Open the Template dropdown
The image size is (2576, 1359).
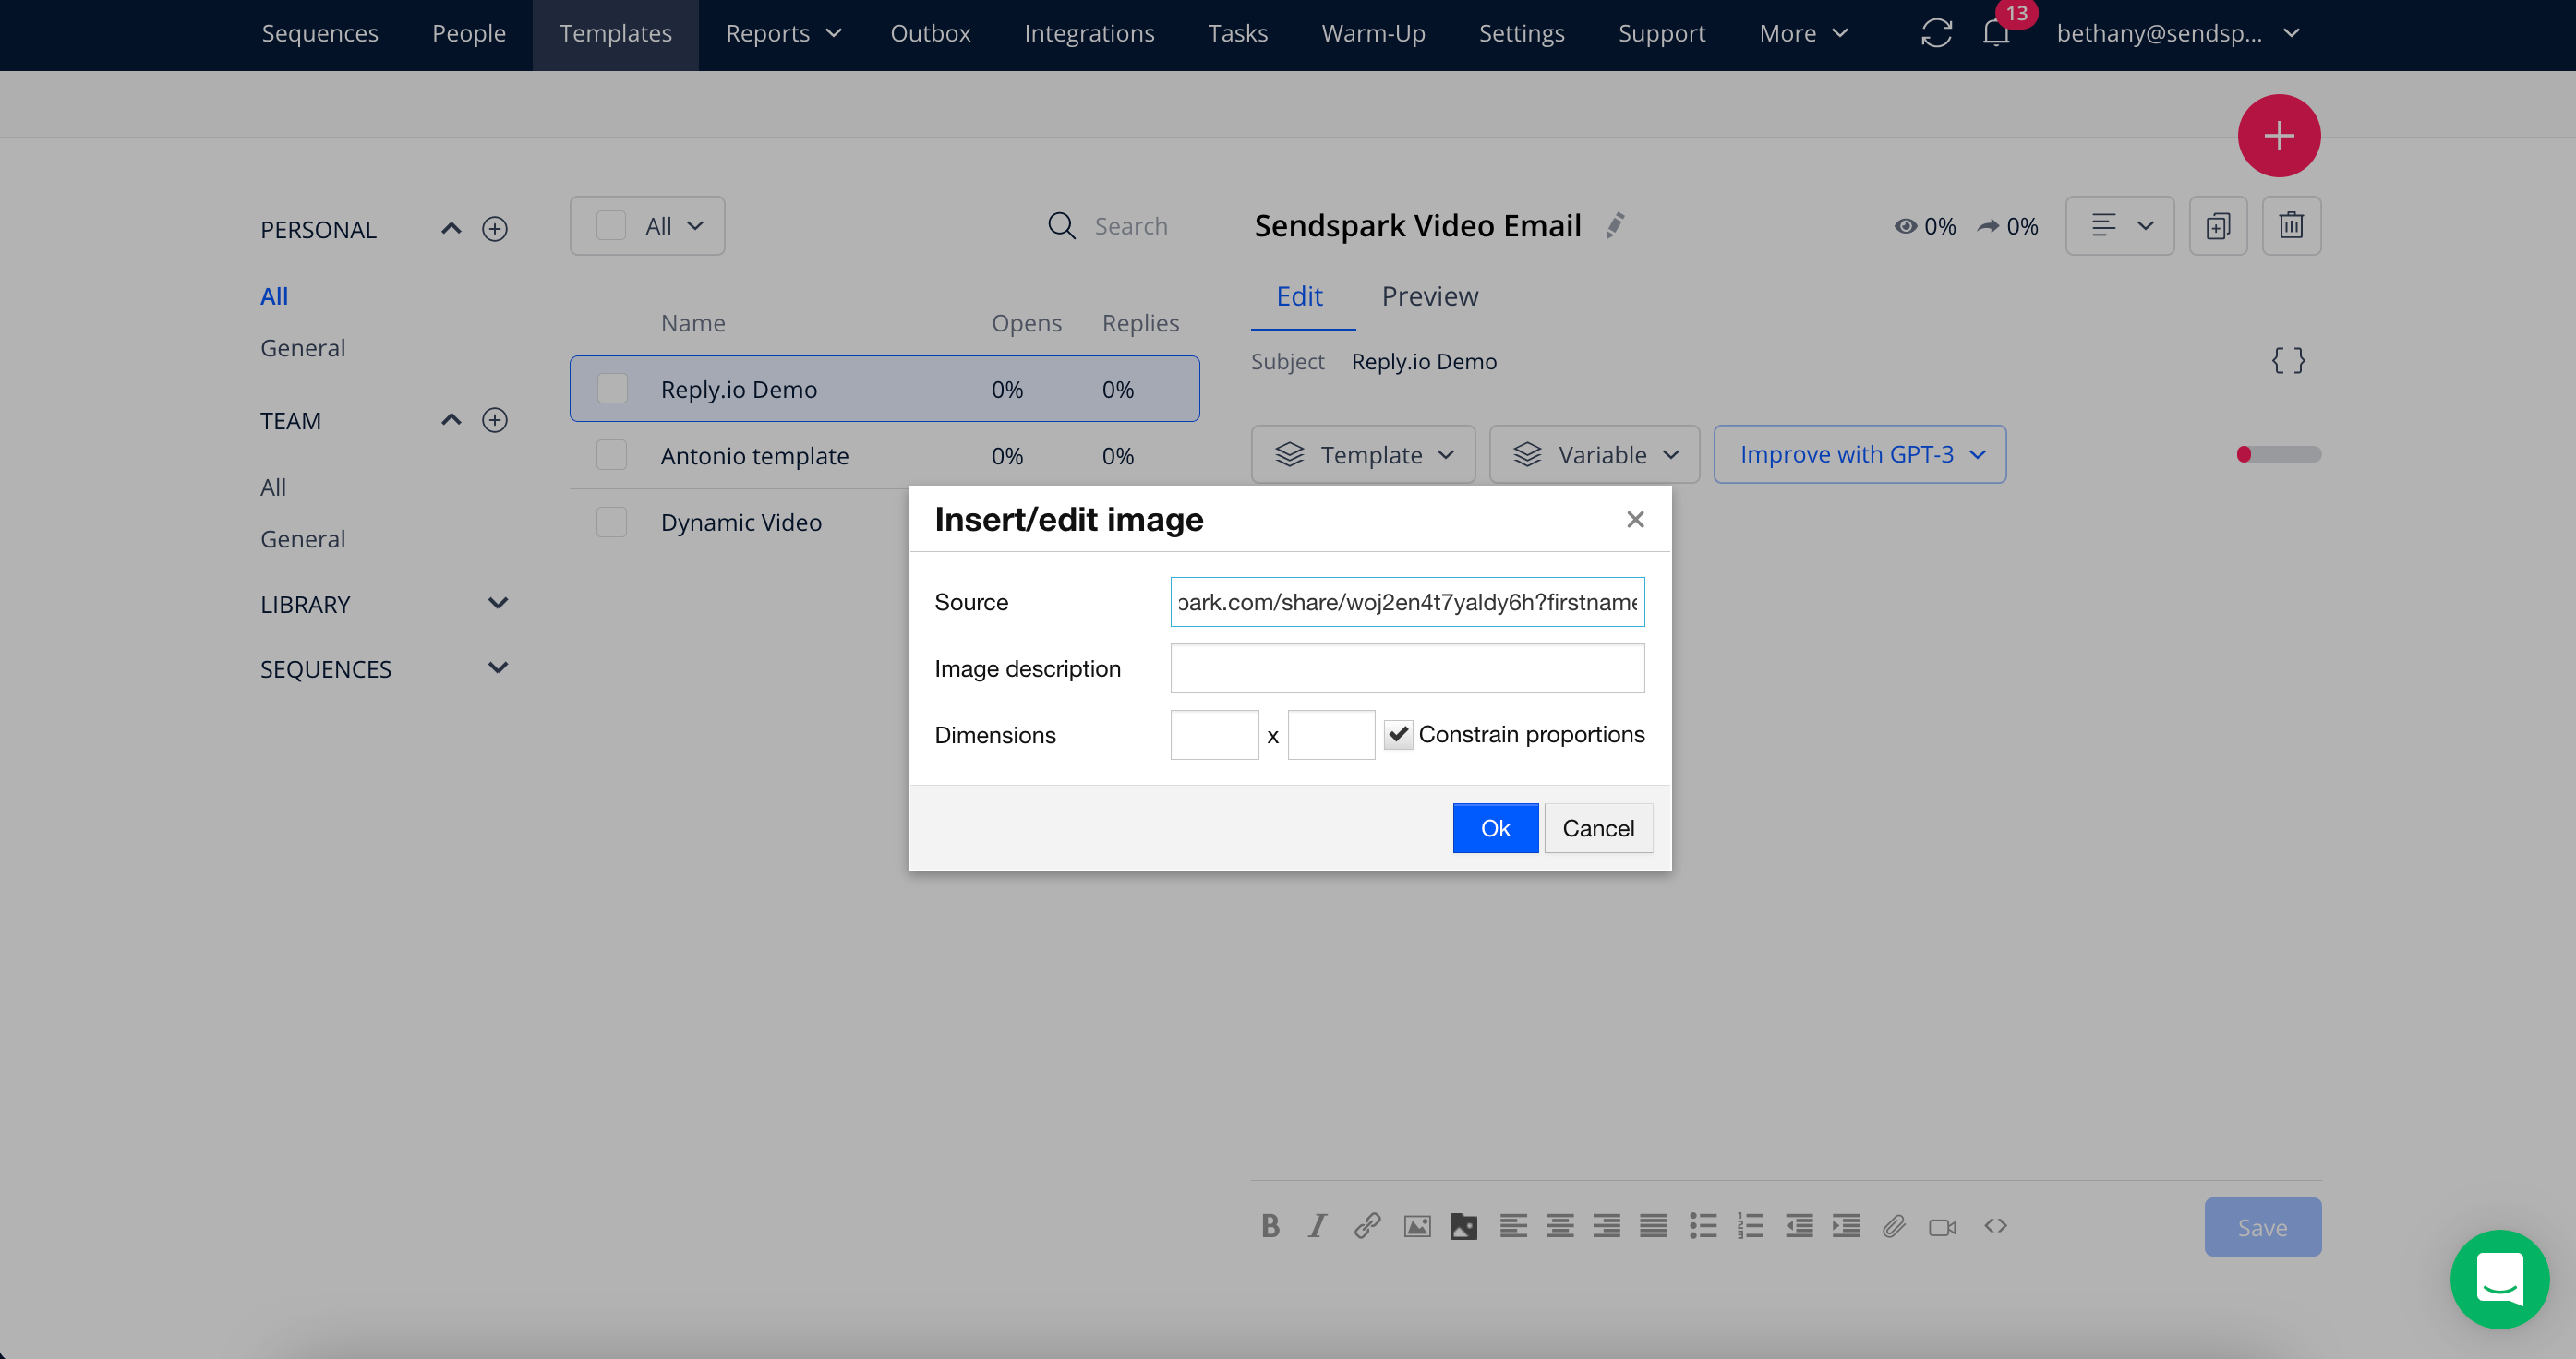click(x=1363, y=454)
